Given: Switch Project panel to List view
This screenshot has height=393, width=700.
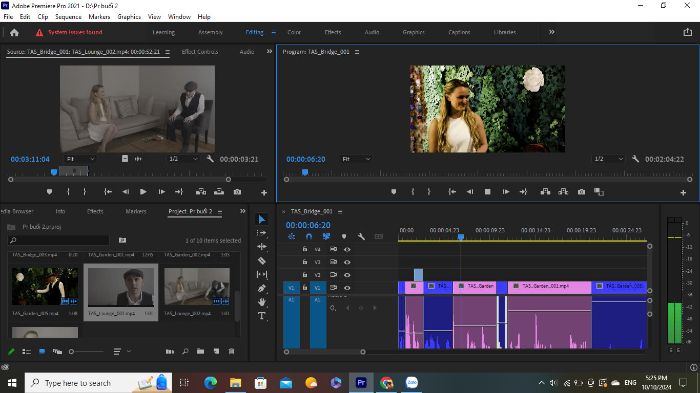Looking at the screenshot, I should [26, 351].
